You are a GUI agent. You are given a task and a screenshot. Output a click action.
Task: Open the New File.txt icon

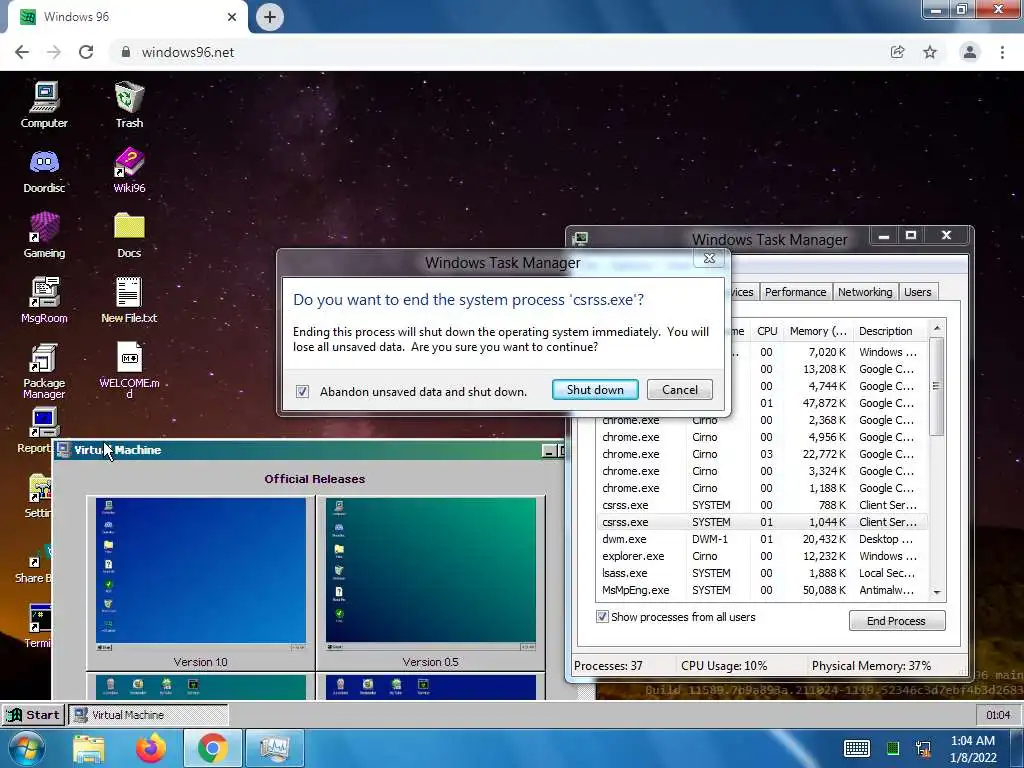129,300
